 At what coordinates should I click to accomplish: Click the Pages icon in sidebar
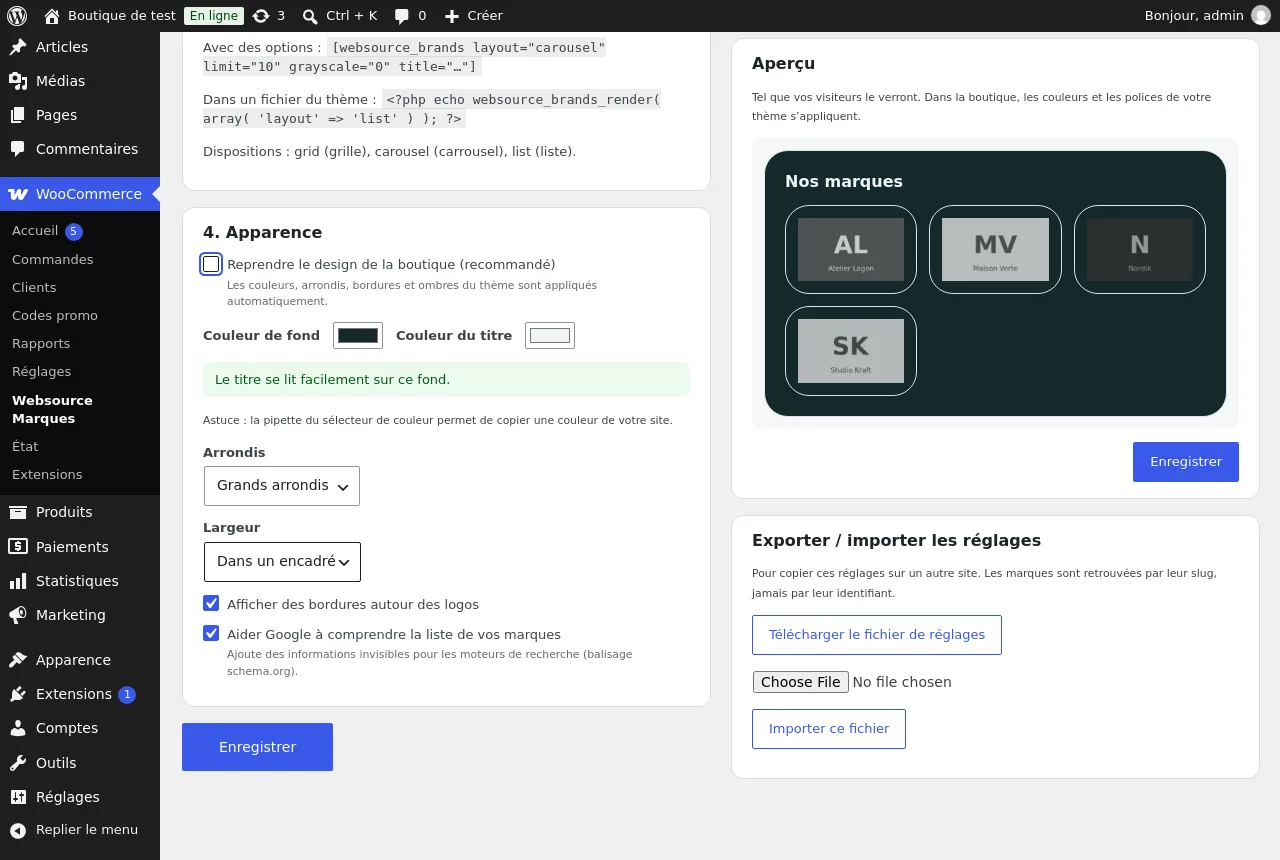coord(18,115)
